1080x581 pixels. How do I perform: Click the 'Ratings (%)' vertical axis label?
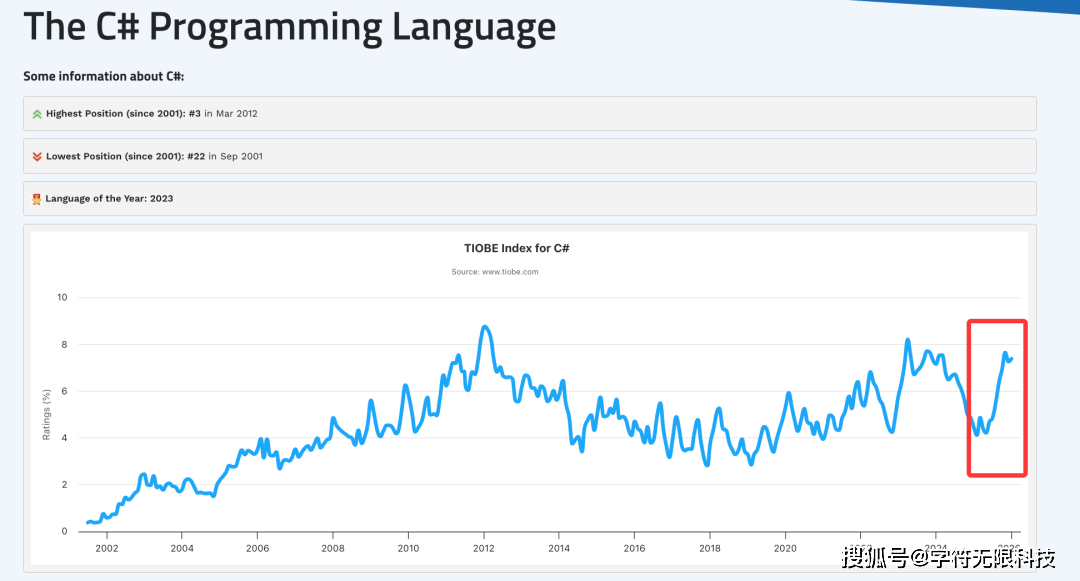click(x=46, y=413)
